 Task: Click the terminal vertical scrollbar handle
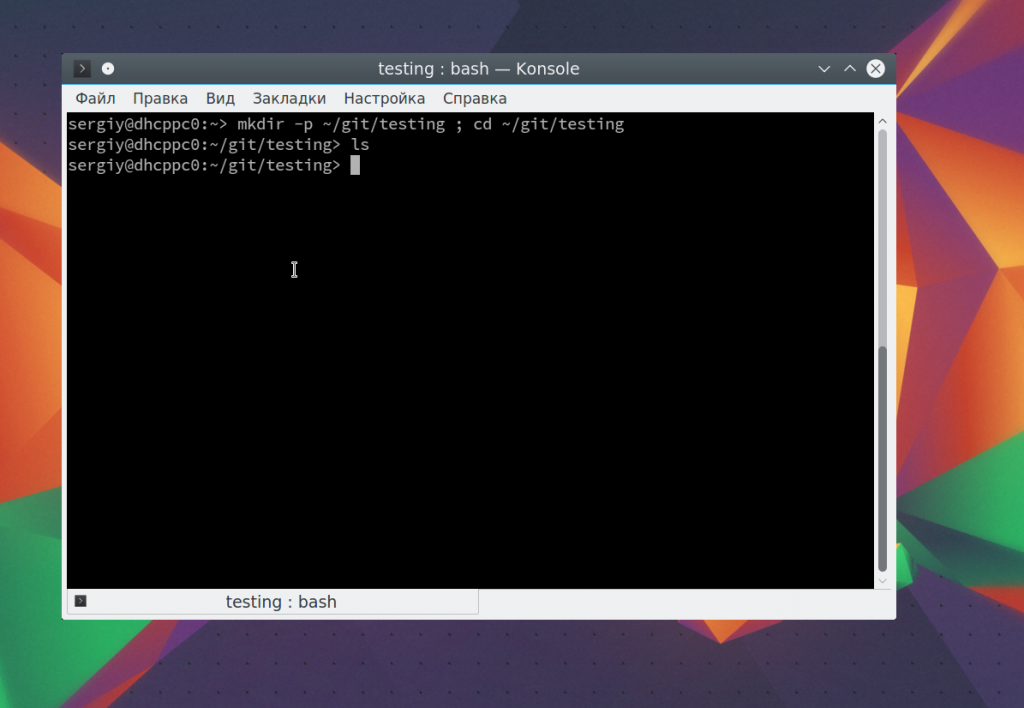tap(882, 460)
